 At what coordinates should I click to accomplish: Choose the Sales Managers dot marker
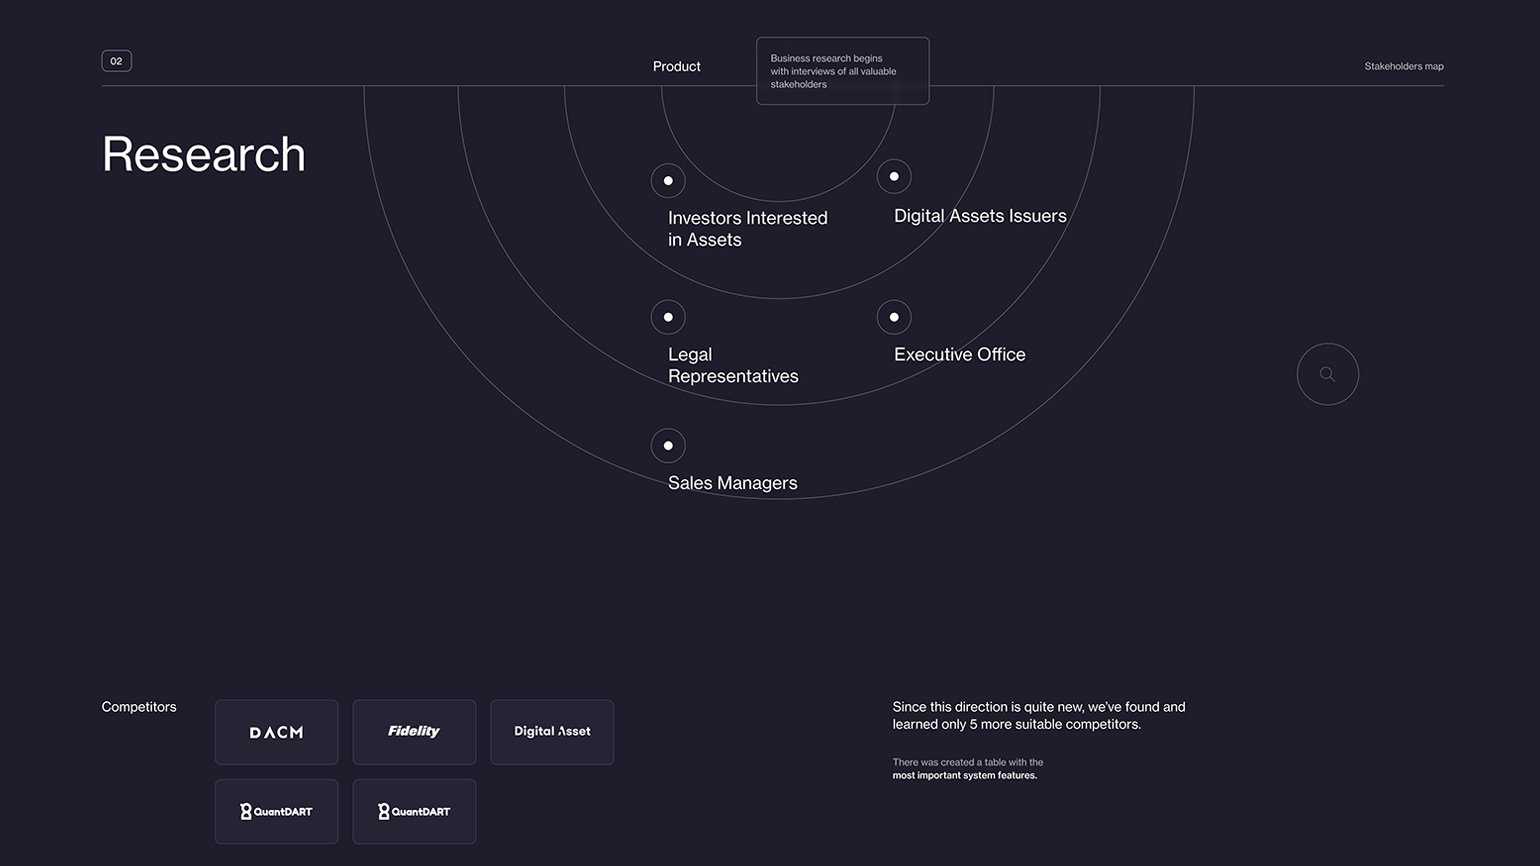[x=668, y=446]
